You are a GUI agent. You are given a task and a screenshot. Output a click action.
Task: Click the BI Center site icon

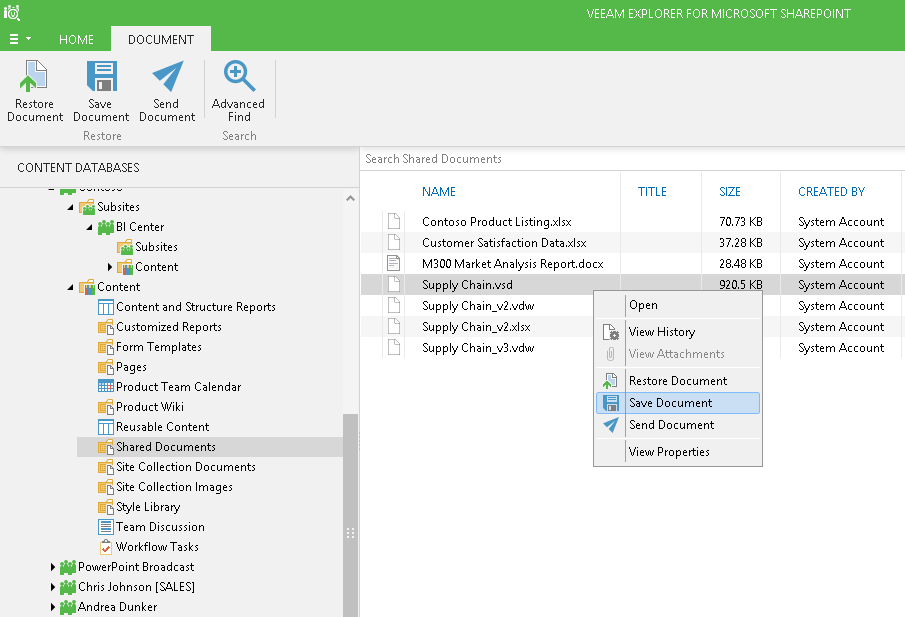(x=106, y=227)
